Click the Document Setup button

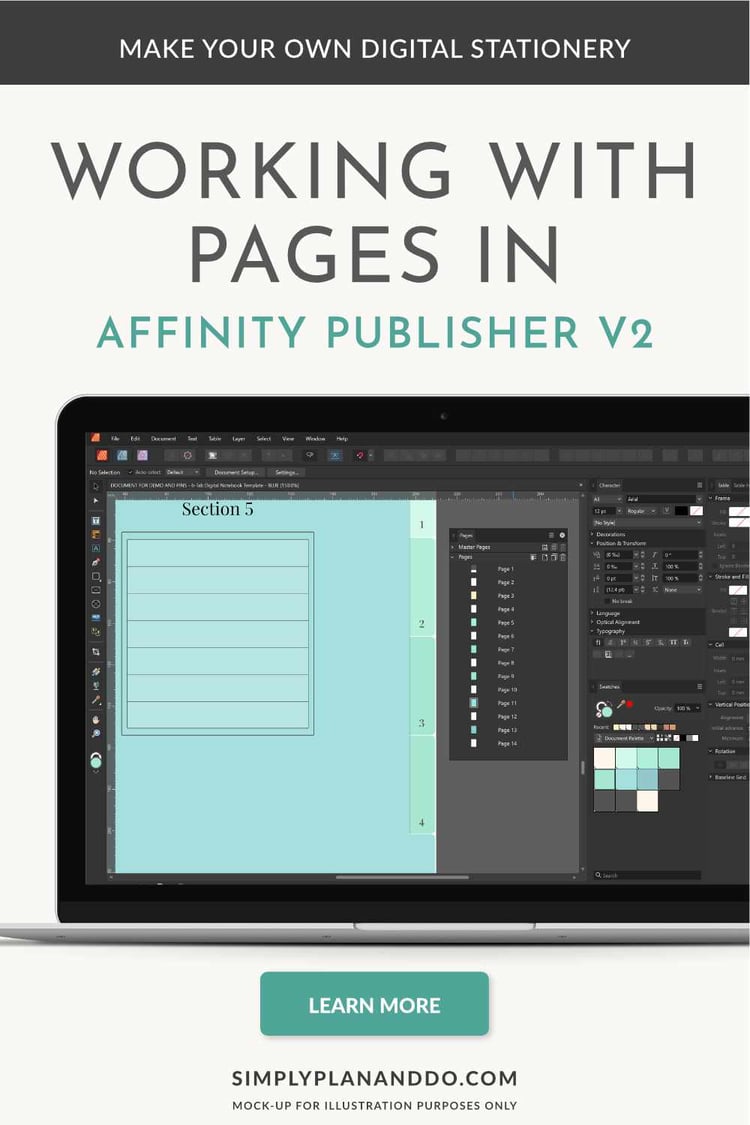(235, 472)
